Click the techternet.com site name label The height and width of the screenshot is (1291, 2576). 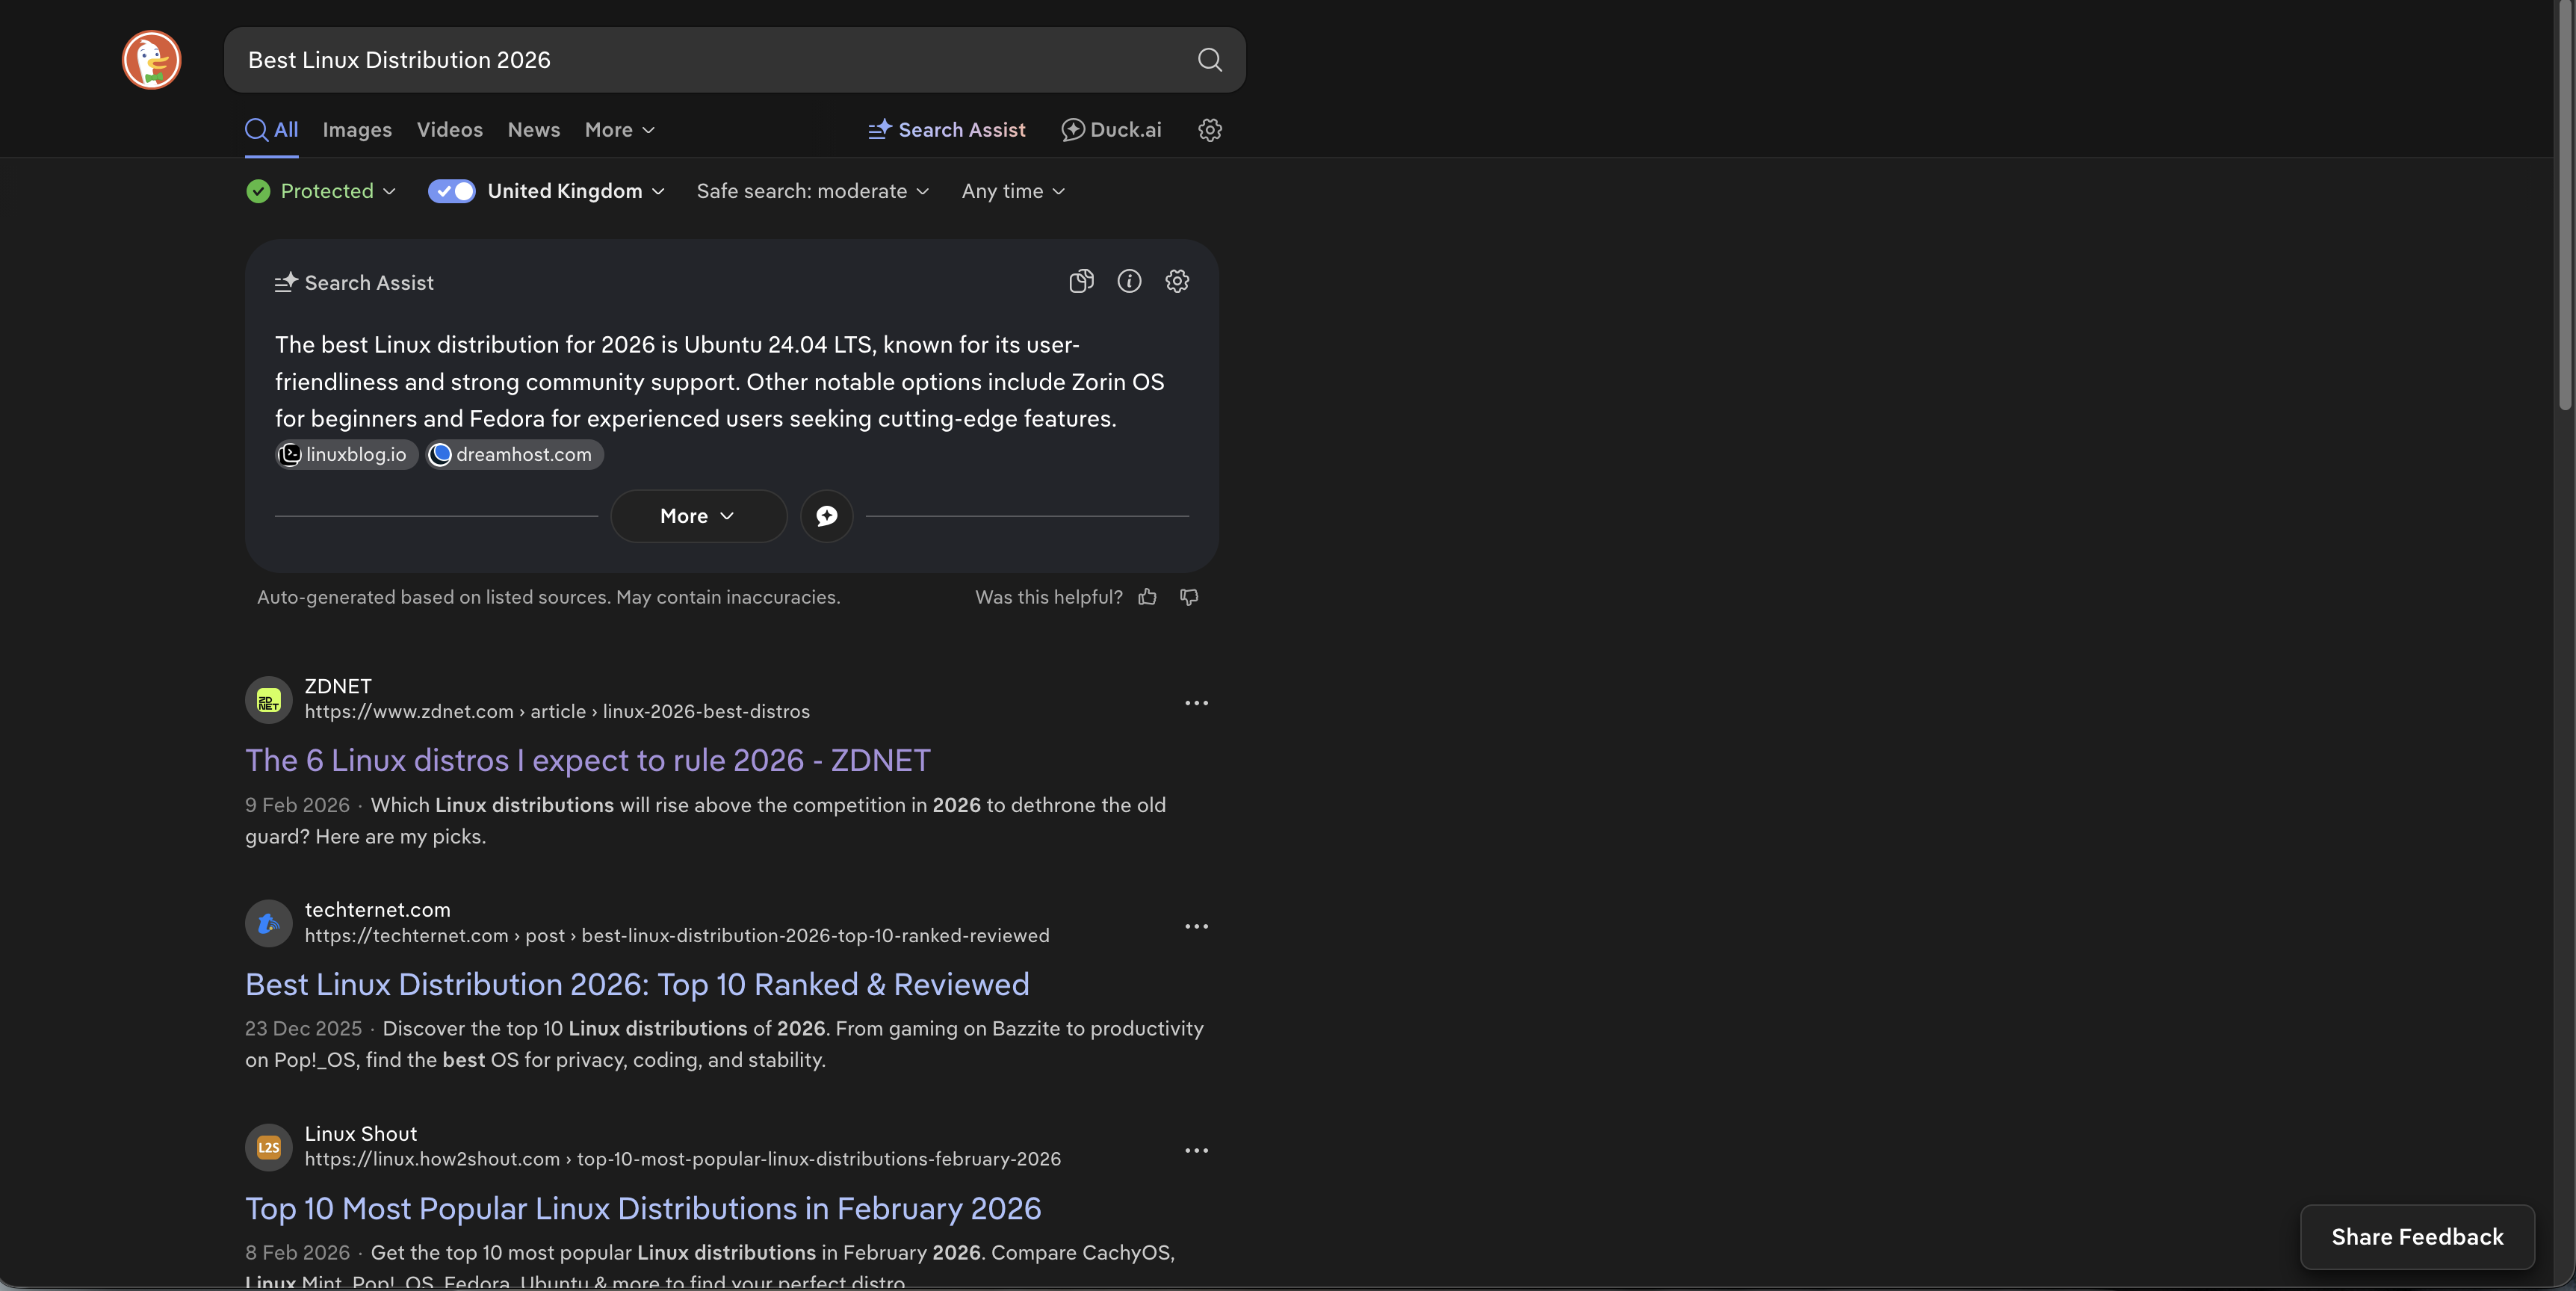[x=377, y=910]
